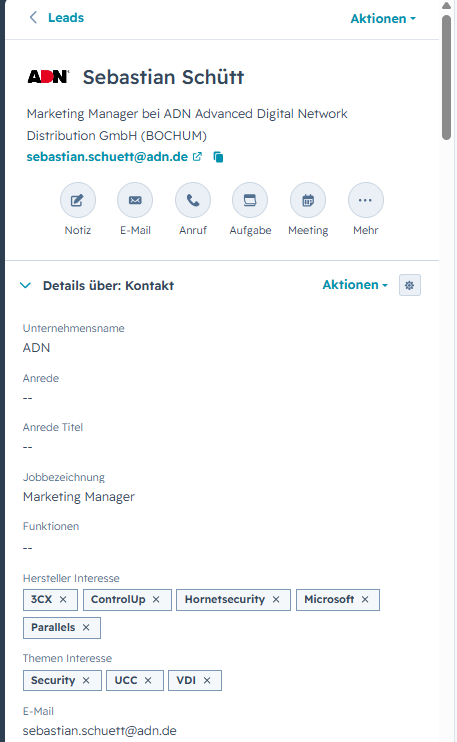Screen dimensions: 457x742
Task: Open top Aktionen dropdown menu
Action: (x=383, y=18)
